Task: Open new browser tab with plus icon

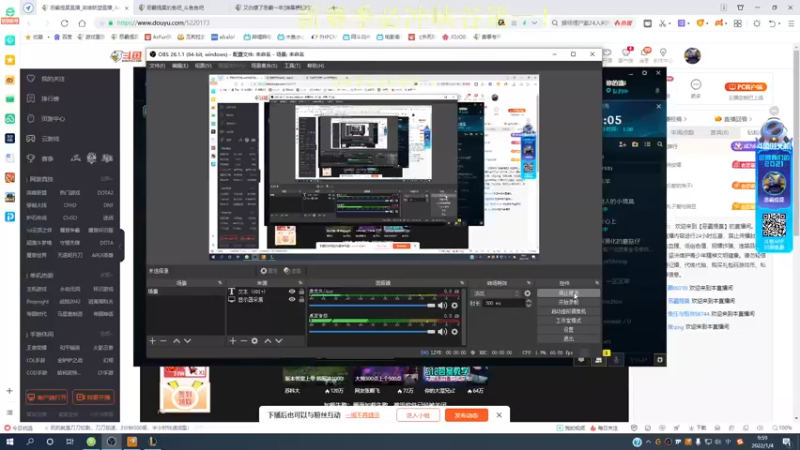Action: pyautogui.click(x=333, y=8)
